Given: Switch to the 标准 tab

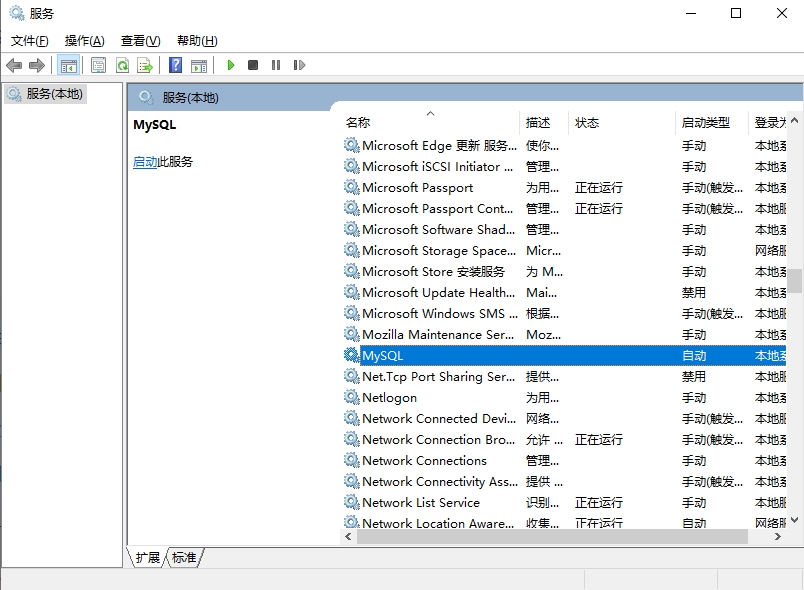Looking at the screenshot, I should [184, 558].
